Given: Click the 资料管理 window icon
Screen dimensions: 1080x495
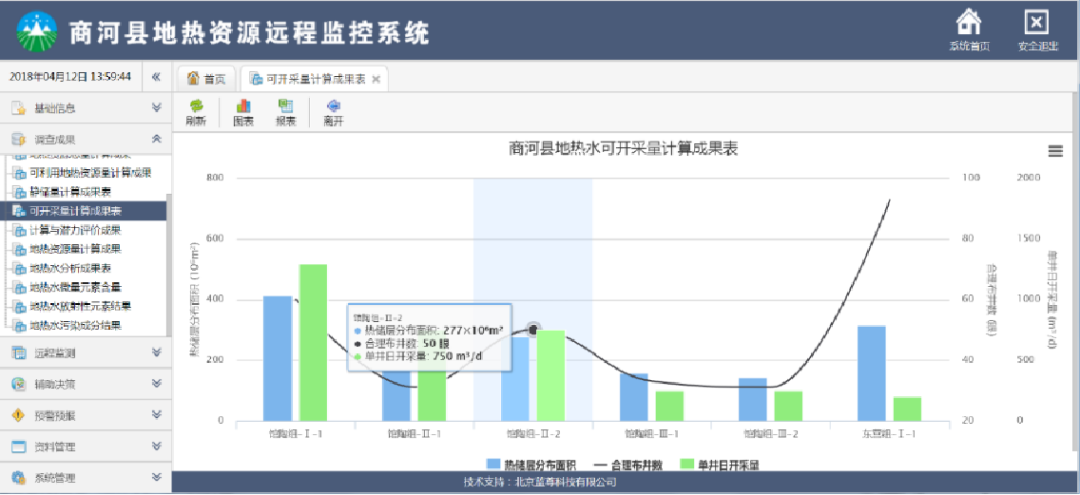Looking at the screenshot, I should pyautogui.click(x=18, y=447).
